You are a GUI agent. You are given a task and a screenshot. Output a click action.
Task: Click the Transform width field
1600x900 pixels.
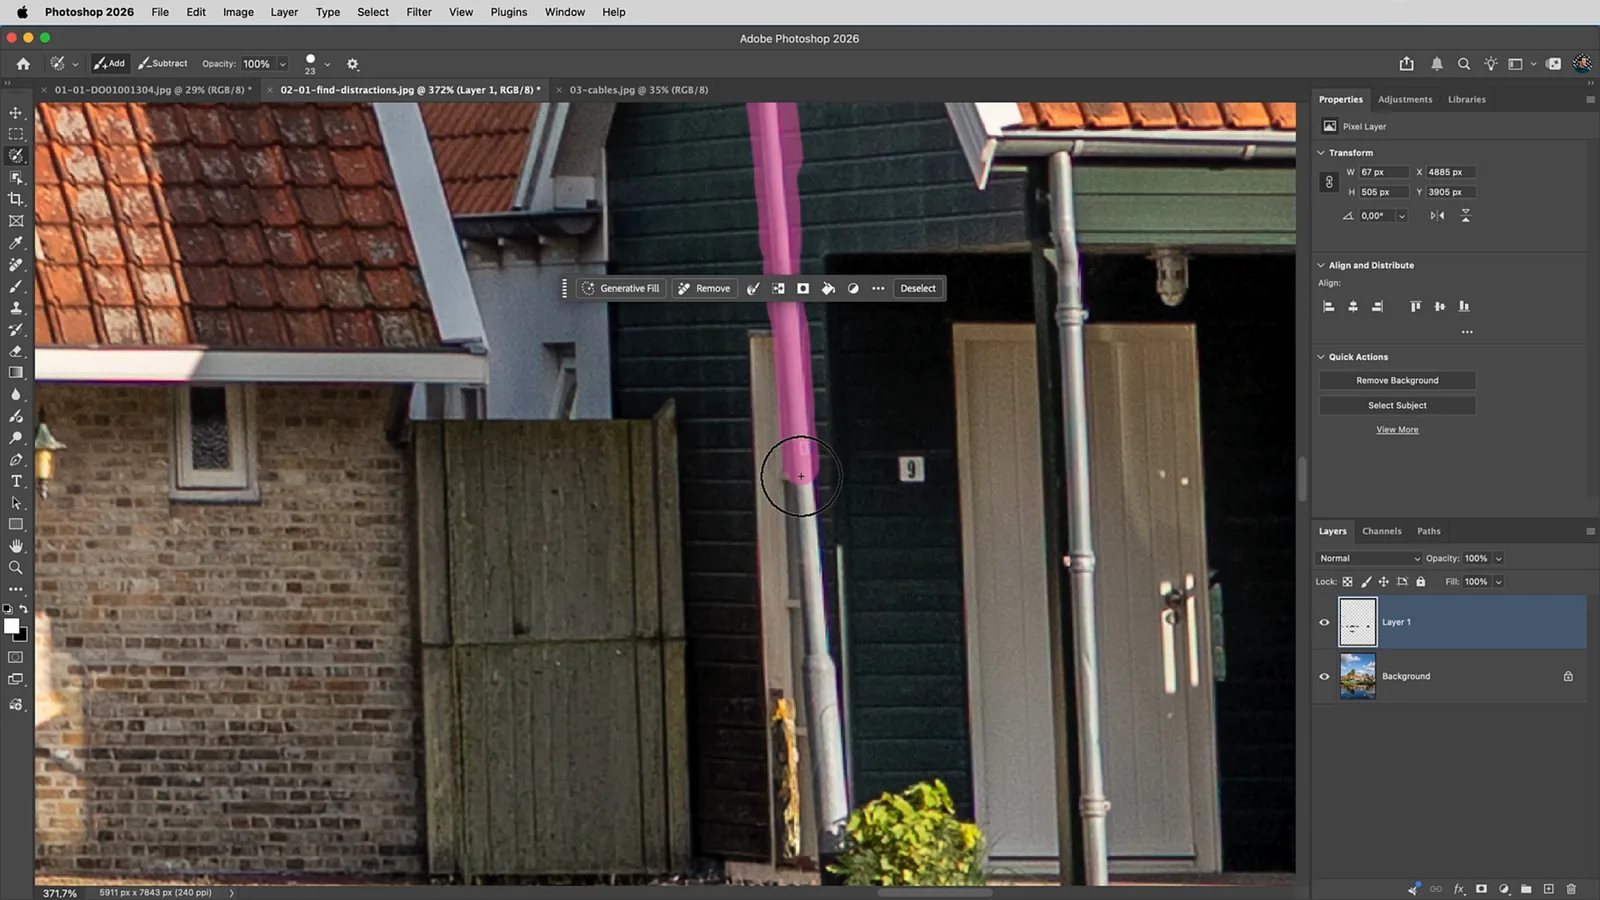tap(1383, 172)
